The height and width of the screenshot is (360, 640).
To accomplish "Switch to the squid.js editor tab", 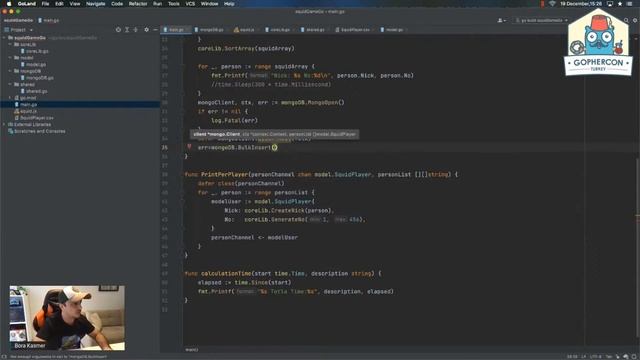I will click(x=246, y=30).
